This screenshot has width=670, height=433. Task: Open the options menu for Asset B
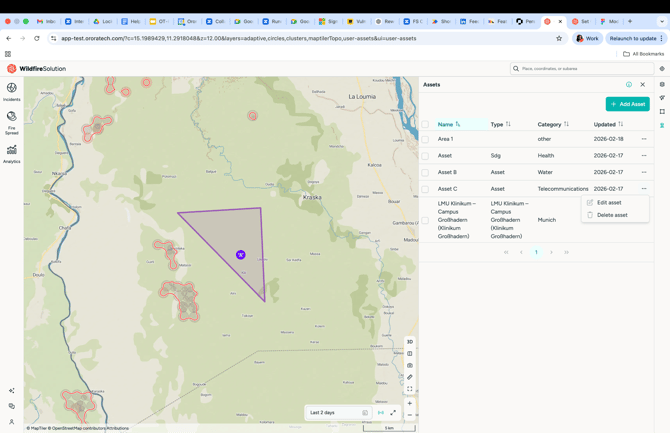coord(644,172)
